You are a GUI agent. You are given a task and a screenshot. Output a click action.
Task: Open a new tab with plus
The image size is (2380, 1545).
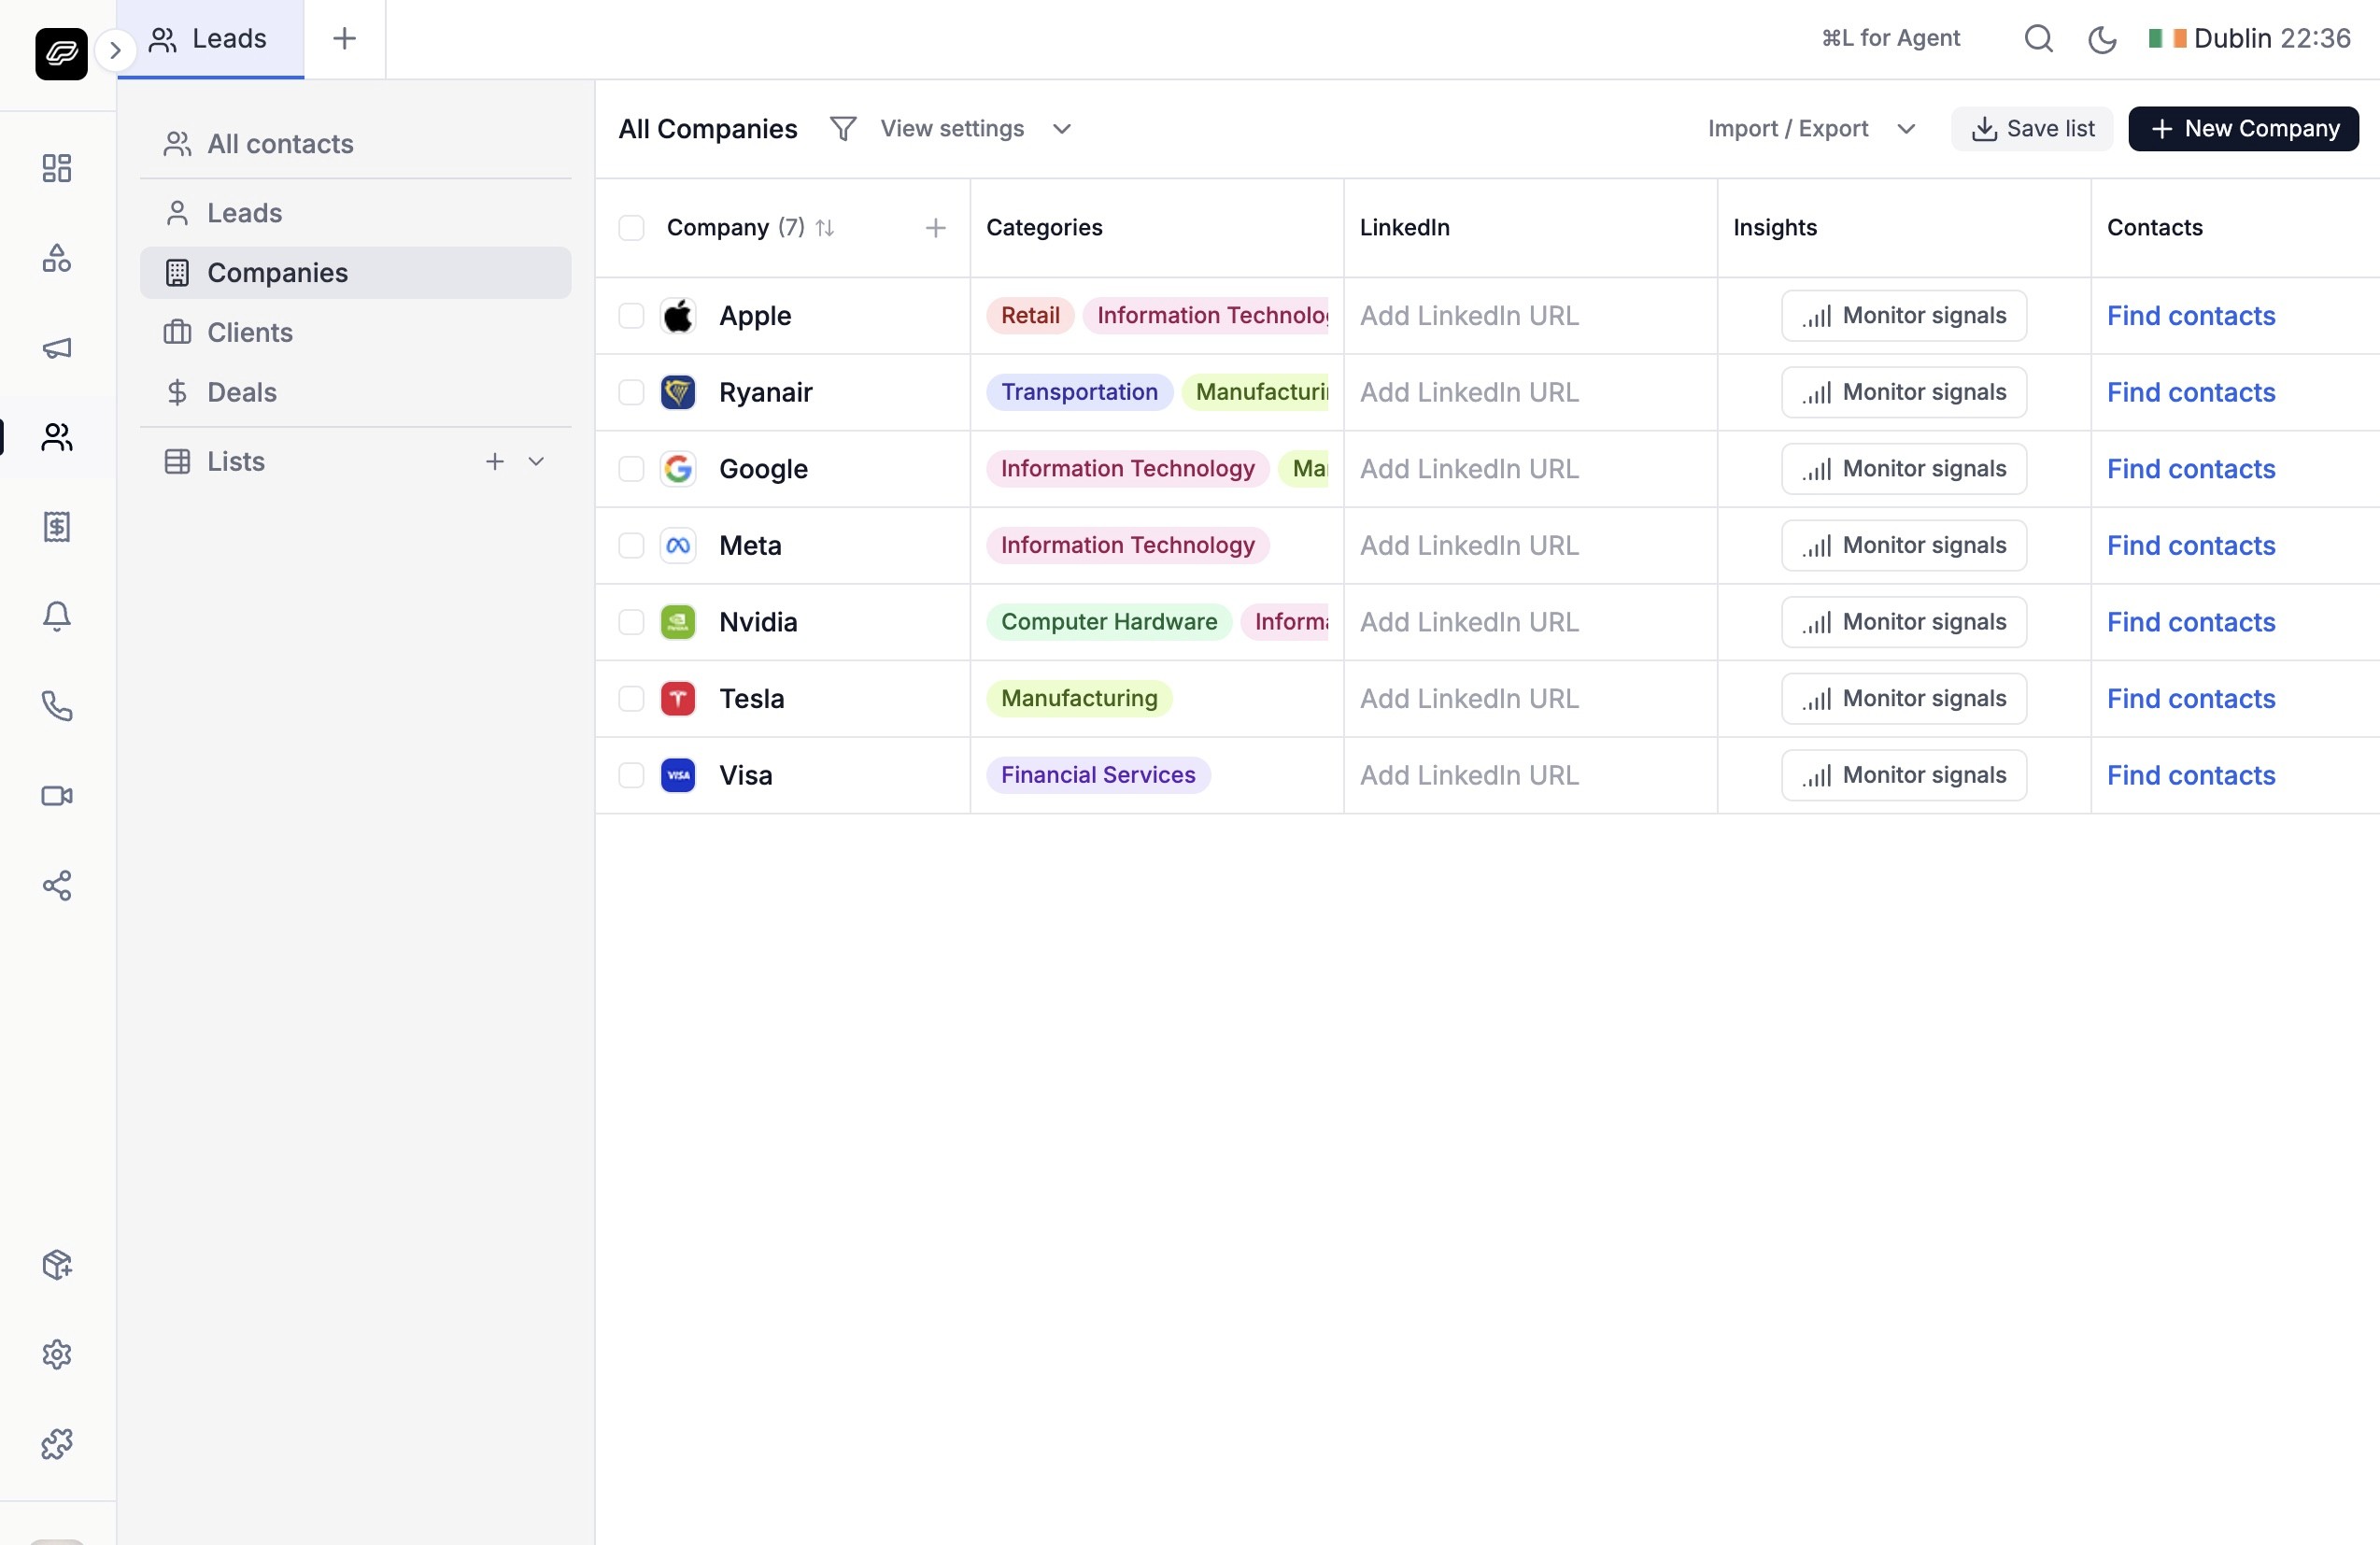[344, 39]
